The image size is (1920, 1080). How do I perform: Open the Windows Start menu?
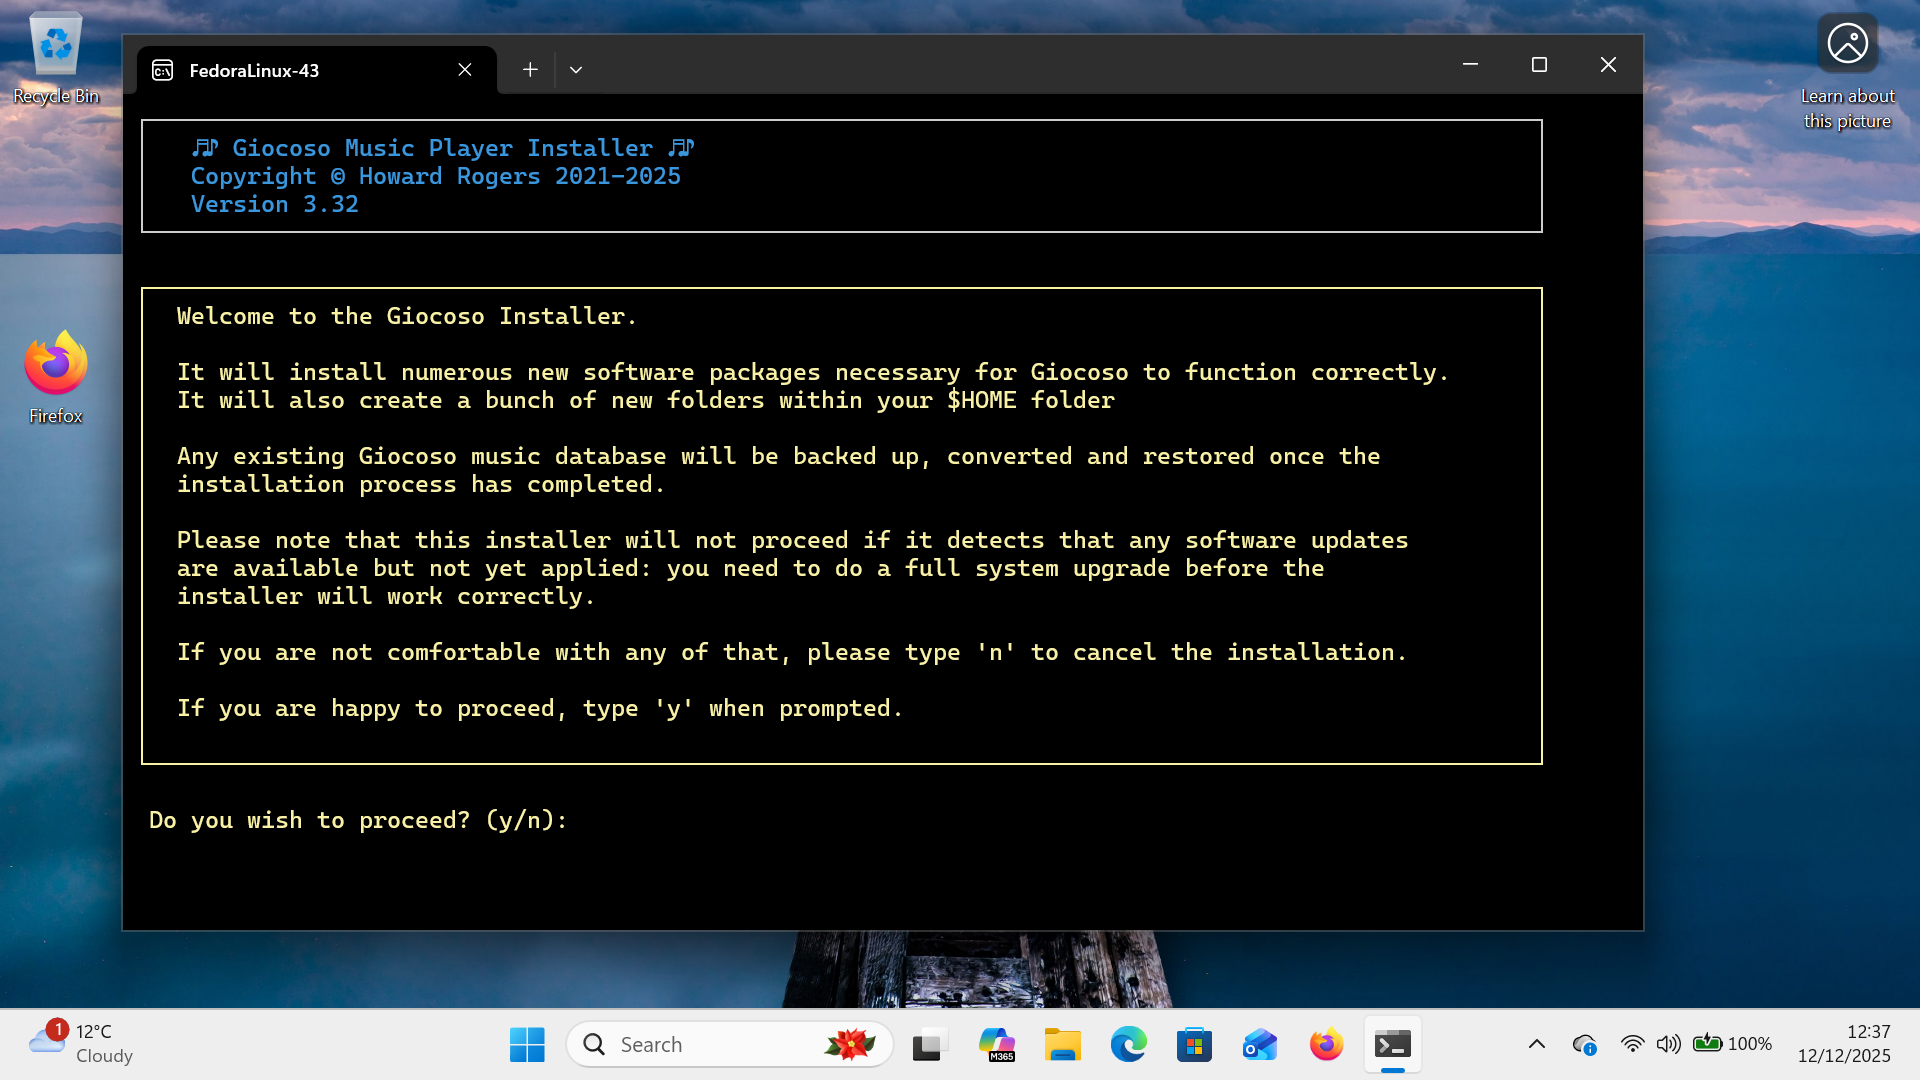click(527, 1044)
